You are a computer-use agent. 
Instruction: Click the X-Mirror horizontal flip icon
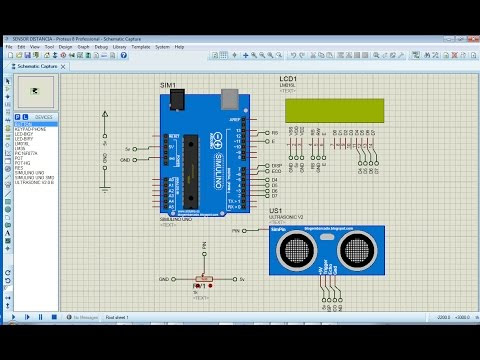pos(8,298)
